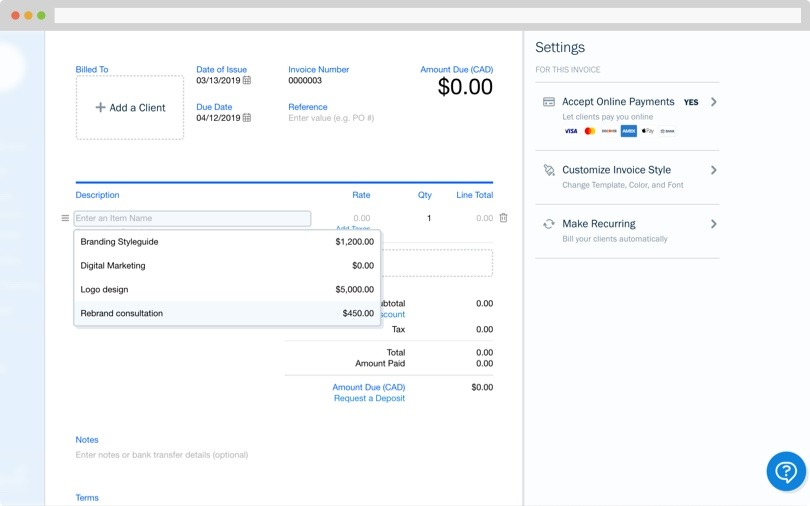The height and width of the screenshot is (506, 810).
Task: Focus the Enter an Item Name field
Action: [x=192, y=218]
